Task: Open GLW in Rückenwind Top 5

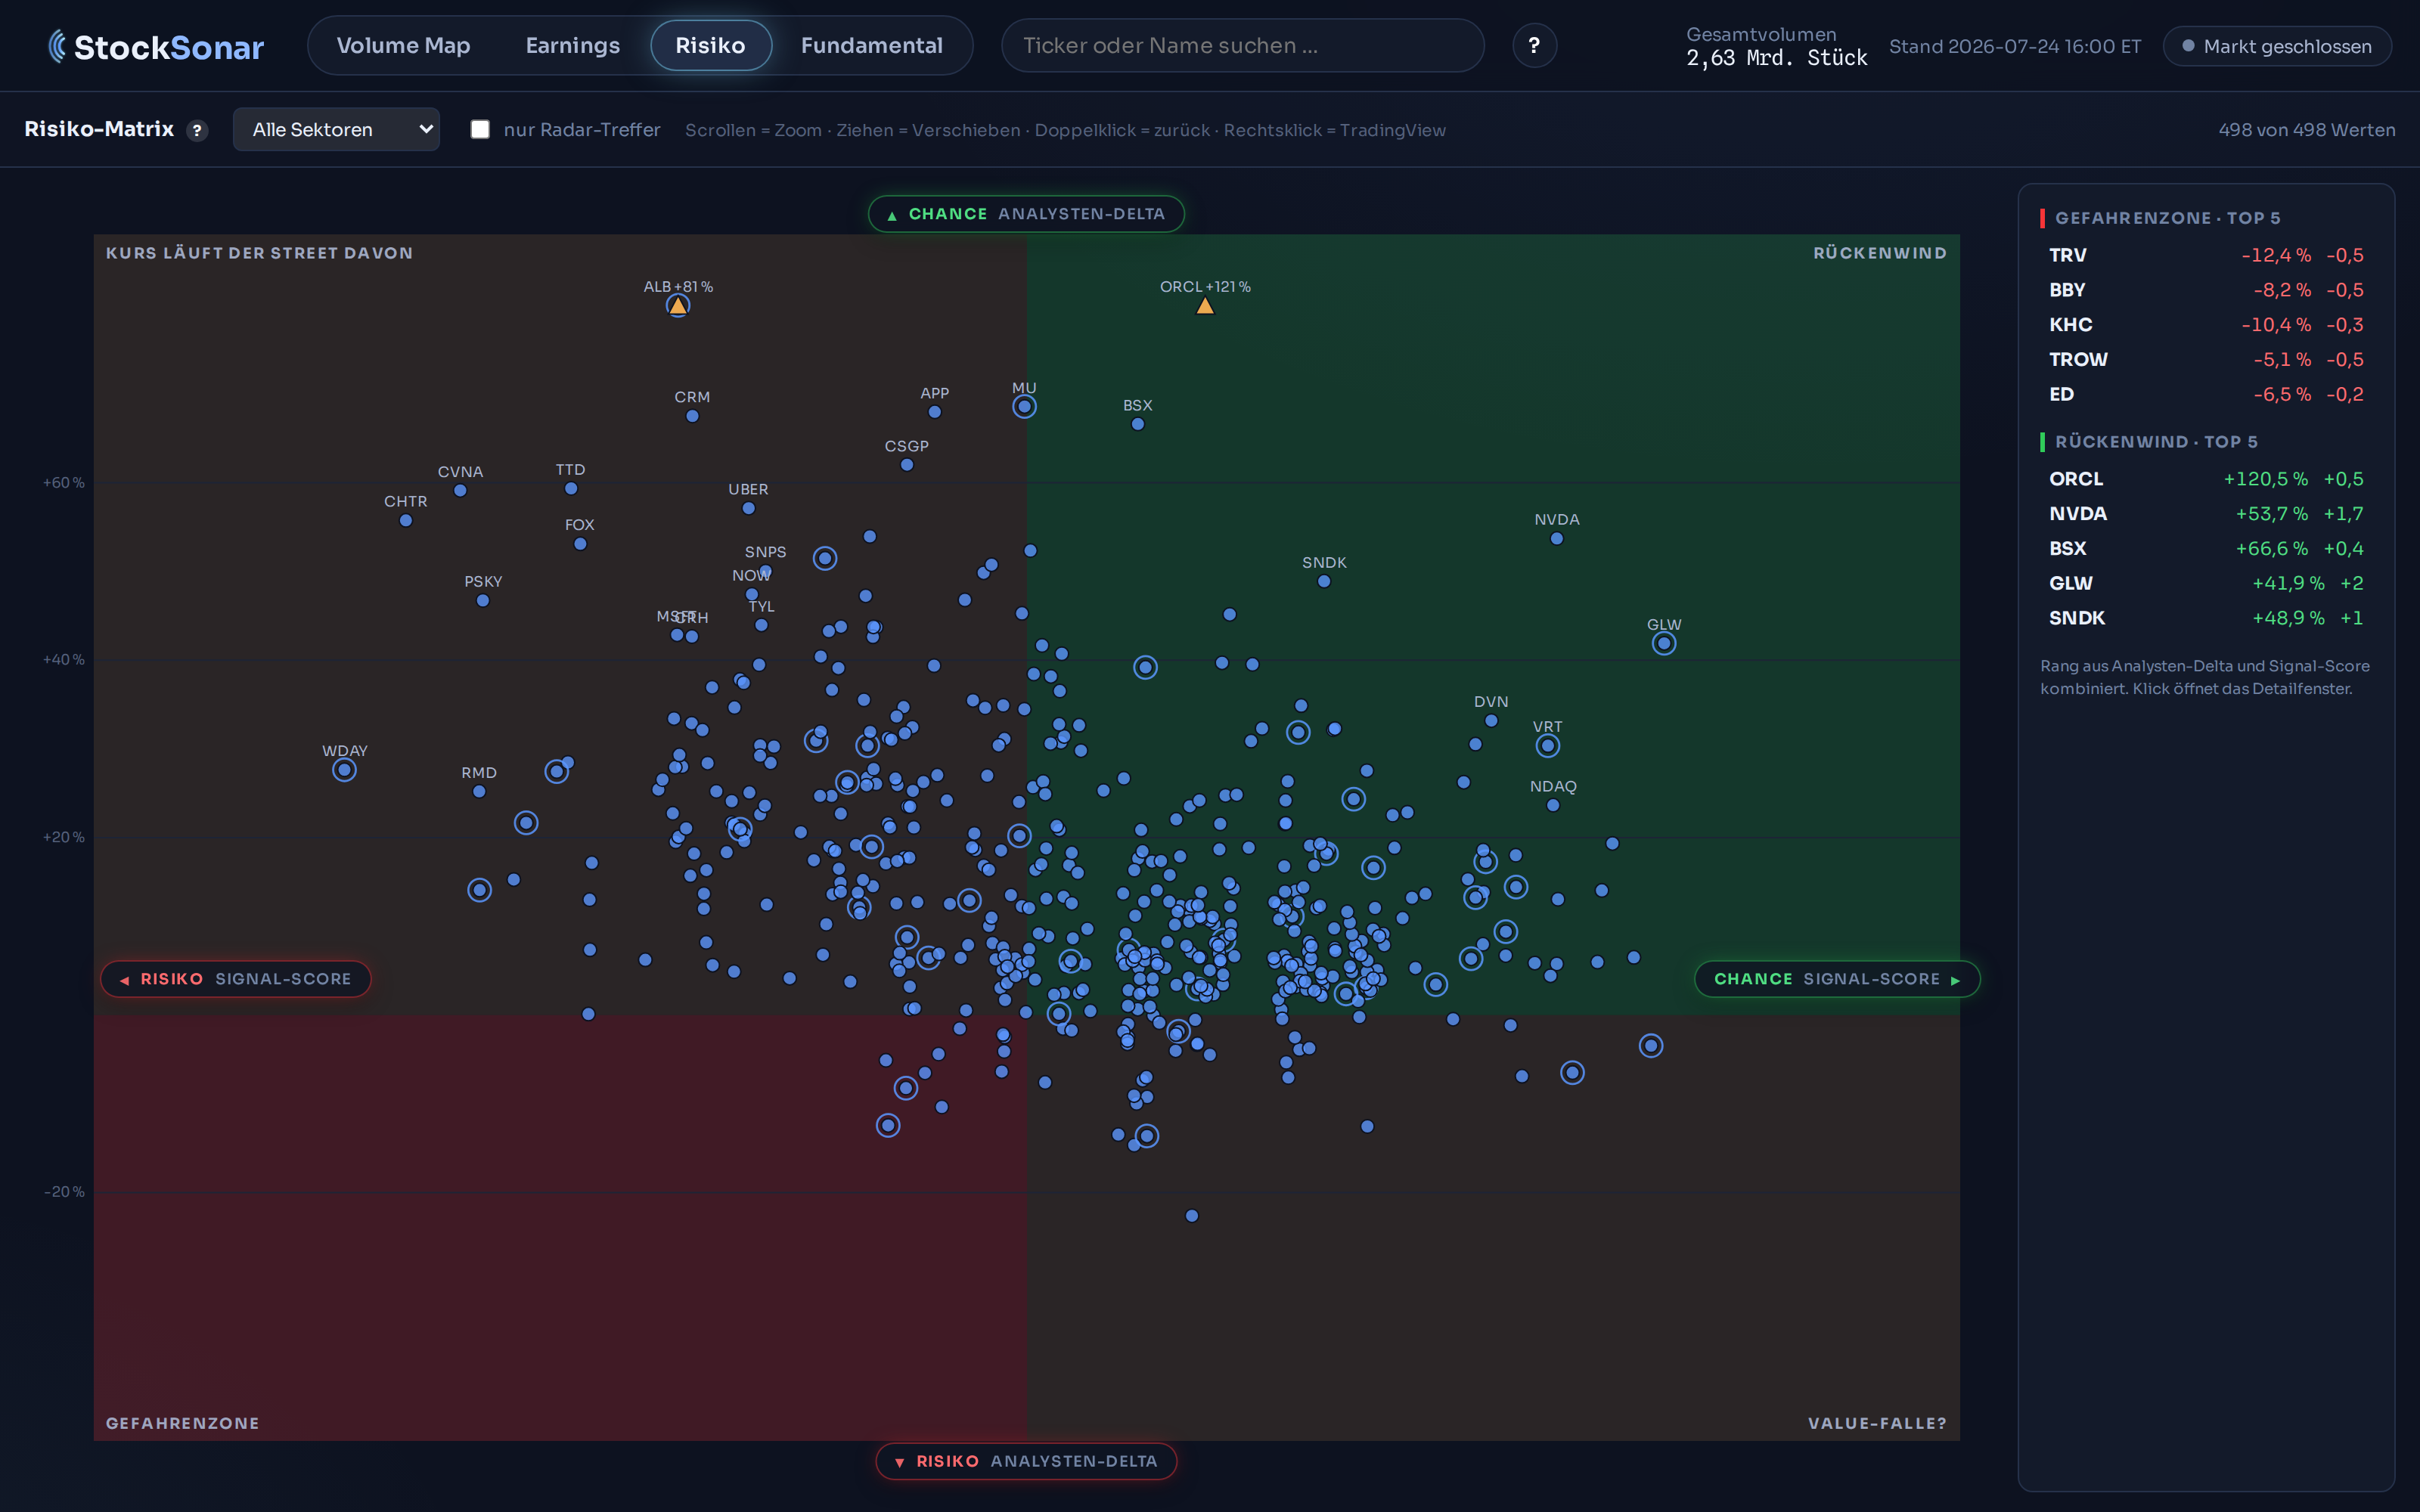Action: [x=2206, y=583]
